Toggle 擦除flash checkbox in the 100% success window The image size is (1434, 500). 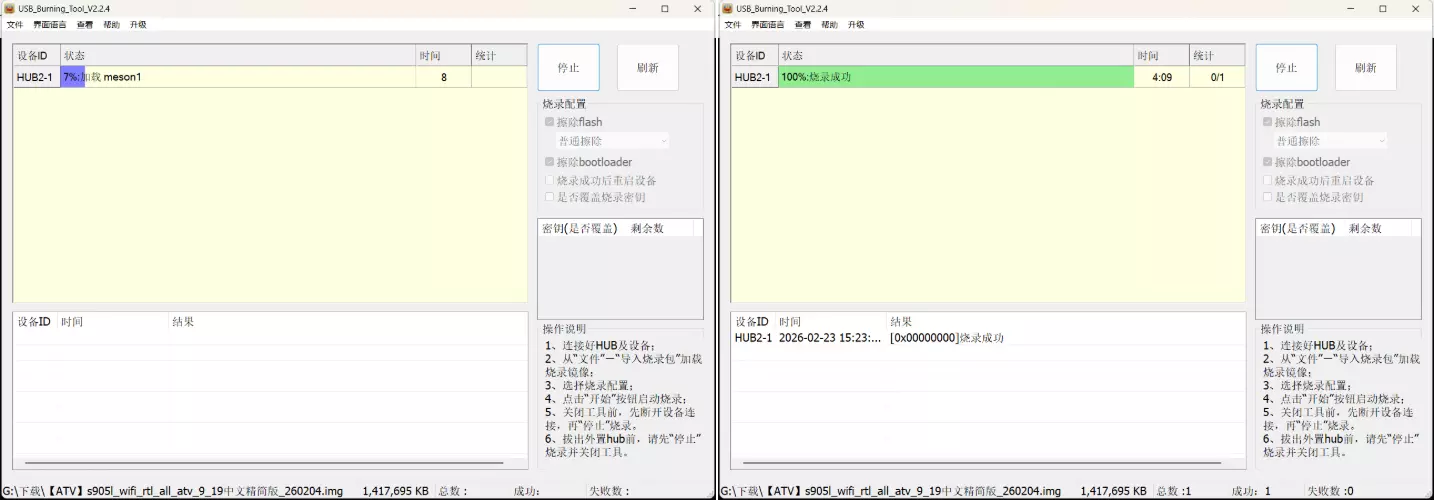pos(1267,122)
